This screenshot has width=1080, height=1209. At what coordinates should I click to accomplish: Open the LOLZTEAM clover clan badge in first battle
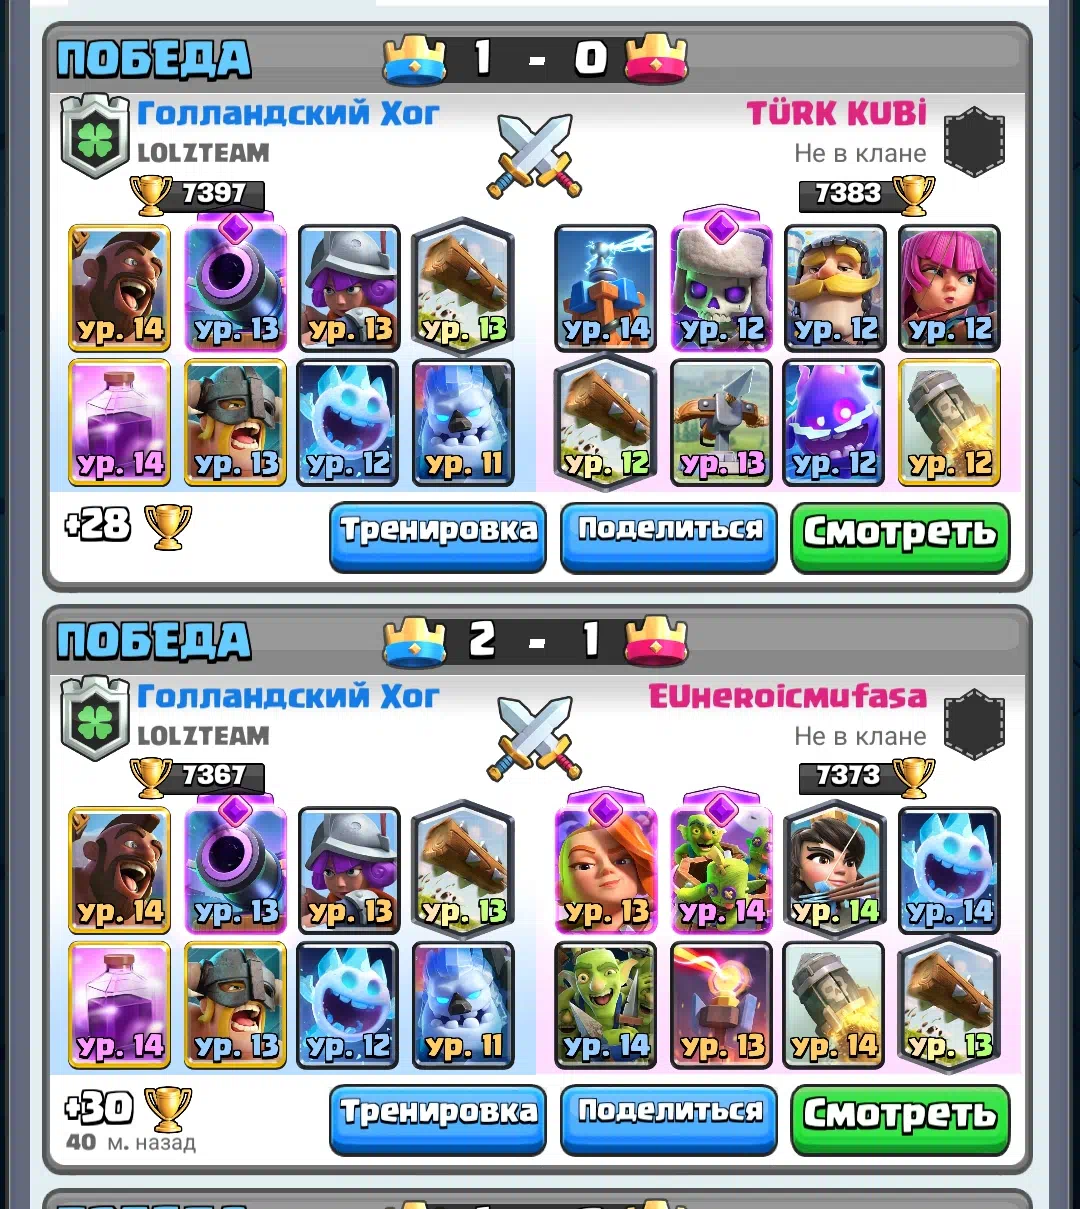(x=95, y=137)
